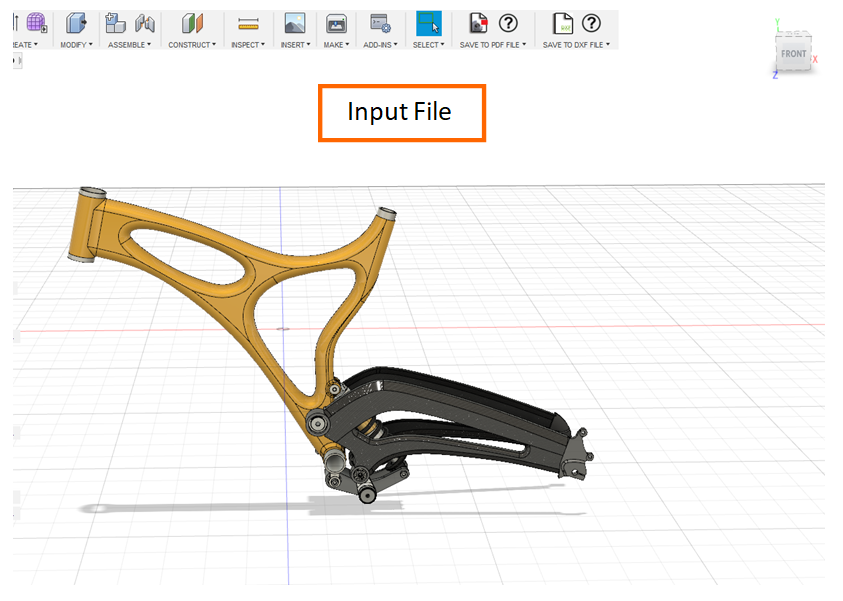This screenshot has height=601, width=843.
Task: Click the Make 3D print icon
Action: click(336, 23)
